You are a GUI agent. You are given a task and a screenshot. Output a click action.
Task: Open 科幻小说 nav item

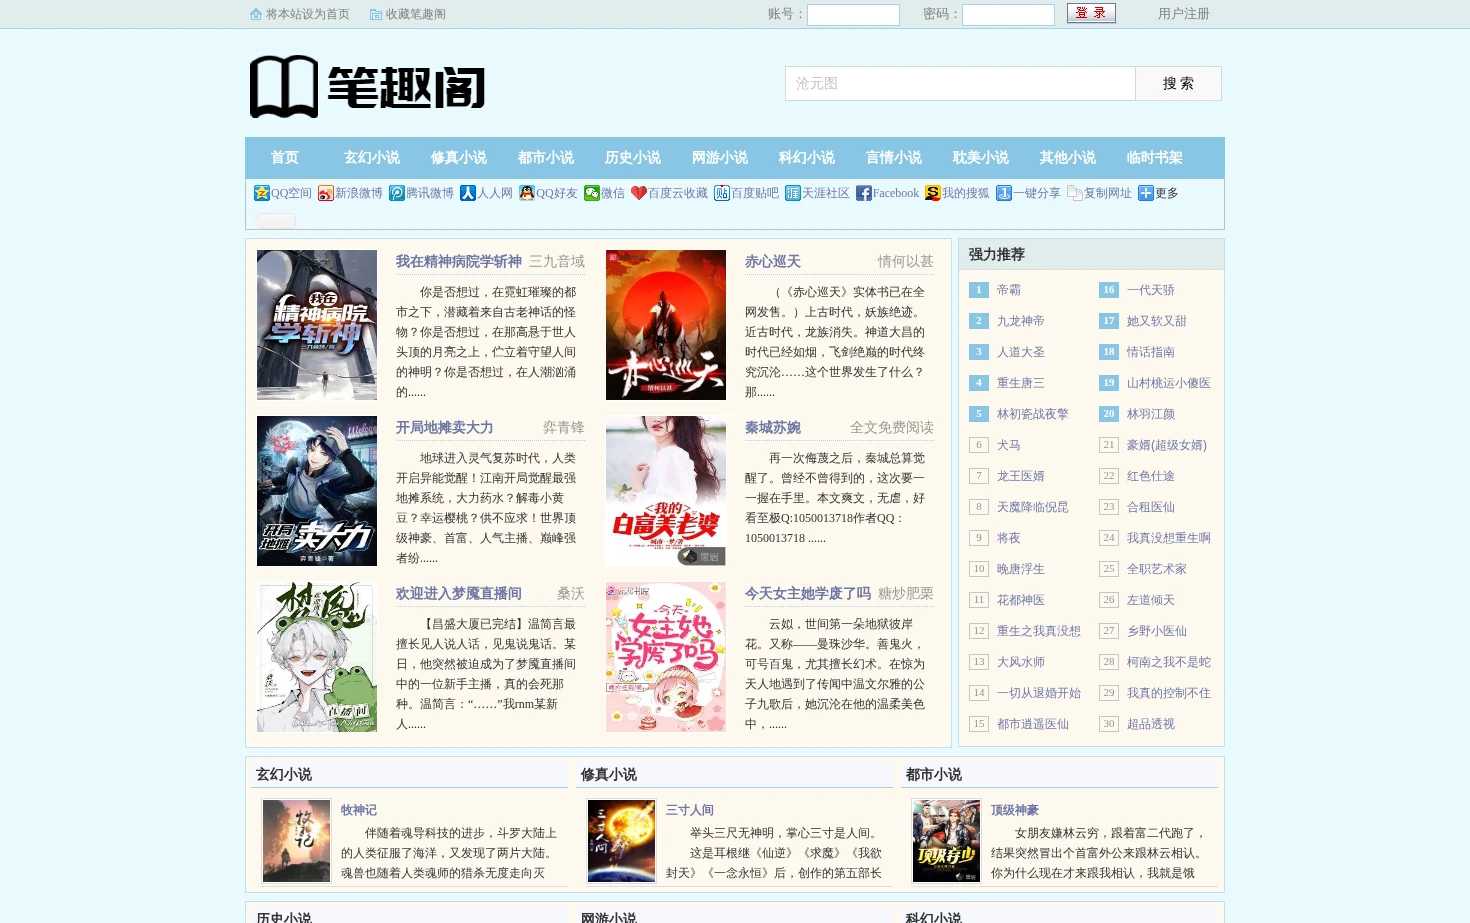pos(807,158)
